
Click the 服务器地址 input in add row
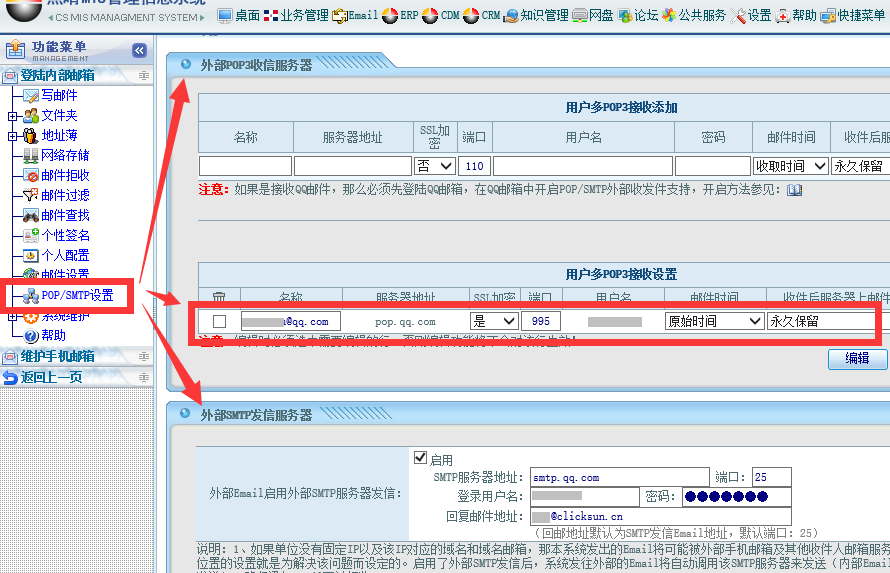click(x=353, y=166)
